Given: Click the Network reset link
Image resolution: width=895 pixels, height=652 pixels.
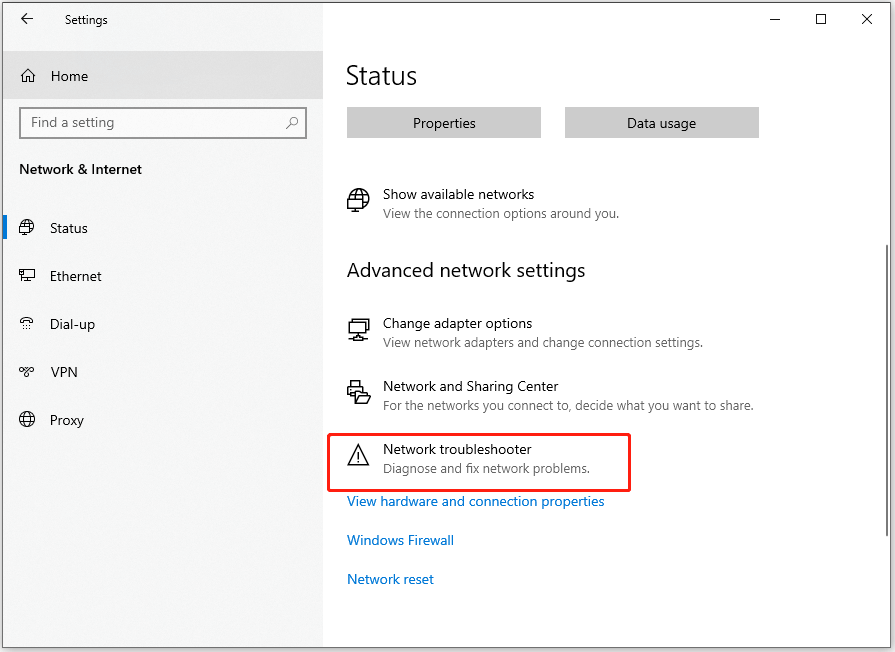Looking at the screenshot, I should pyautogui.click(x=390, y=579).
